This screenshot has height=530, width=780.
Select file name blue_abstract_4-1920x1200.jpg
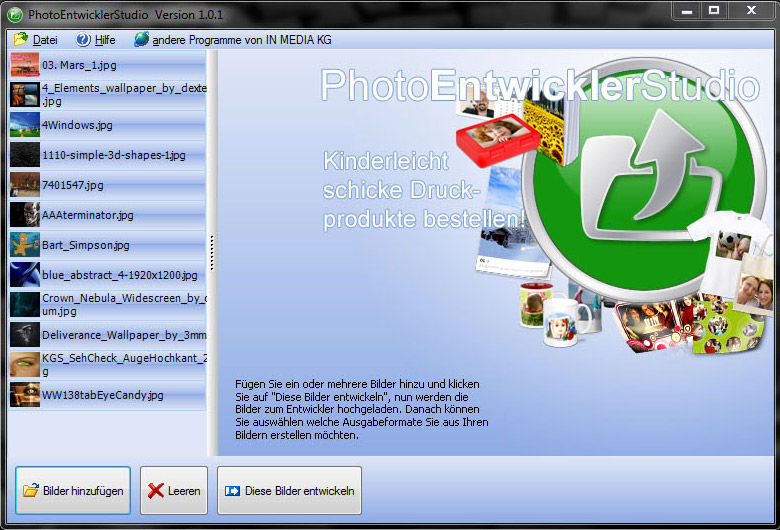pos(120,275)
